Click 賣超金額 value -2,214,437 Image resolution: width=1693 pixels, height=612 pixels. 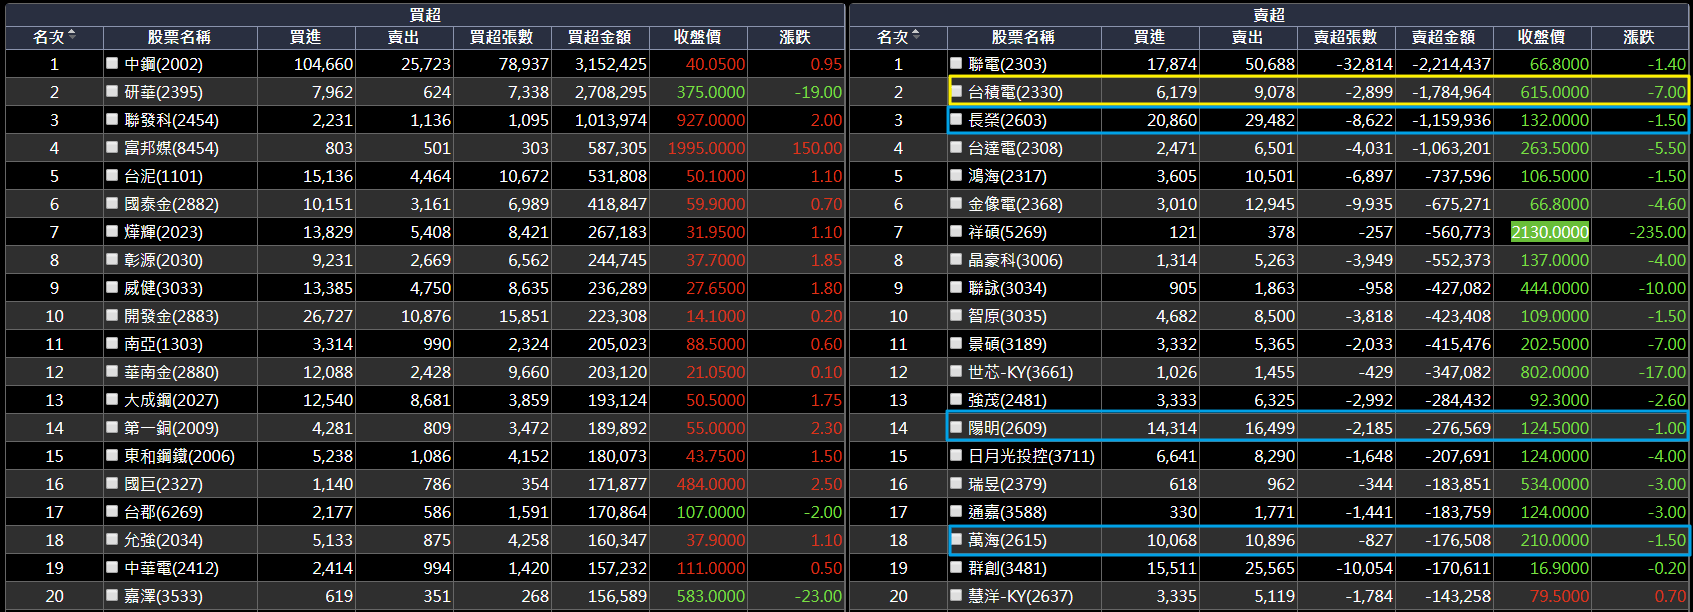(x=1450, y=64)
